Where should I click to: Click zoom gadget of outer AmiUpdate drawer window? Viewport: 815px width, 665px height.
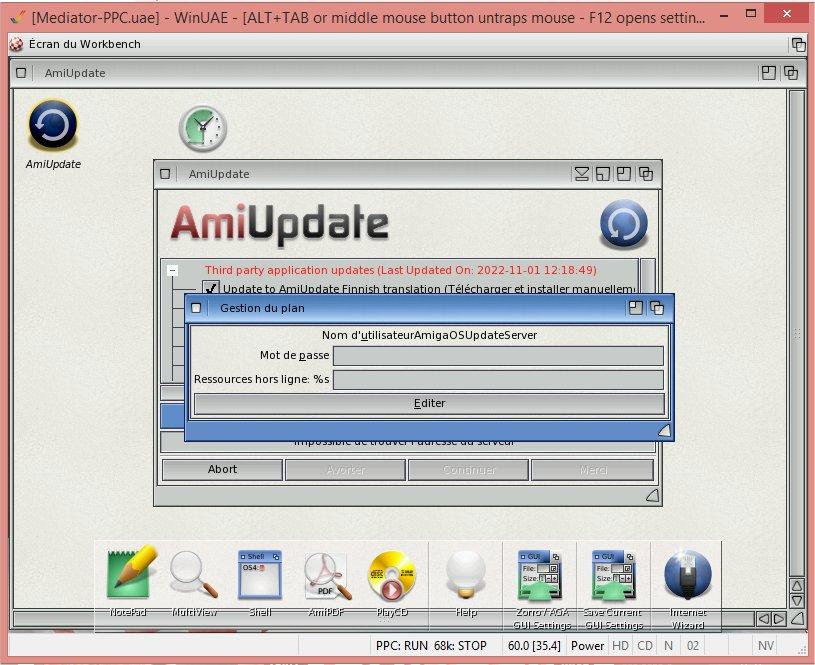pyautogui.click(x=769, y=73)
